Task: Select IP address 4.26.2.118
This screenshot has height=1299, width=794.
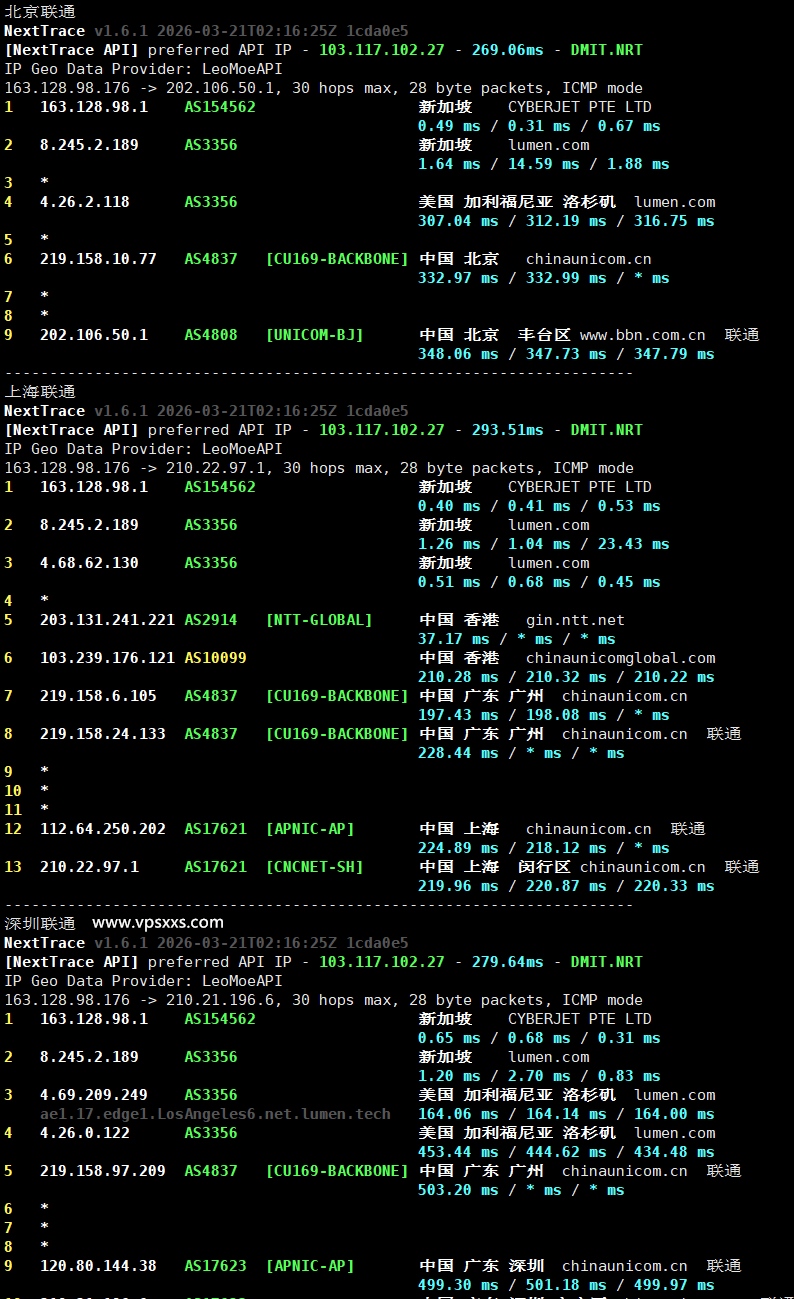Action: coord(85,202)
